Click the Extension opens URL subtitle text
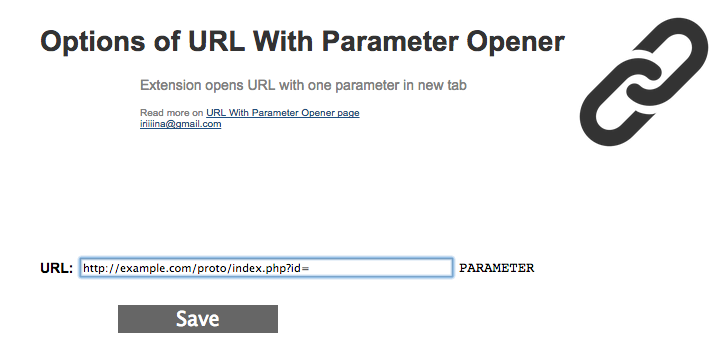Viewport: 721px width, 361px height. coord(303,86)
